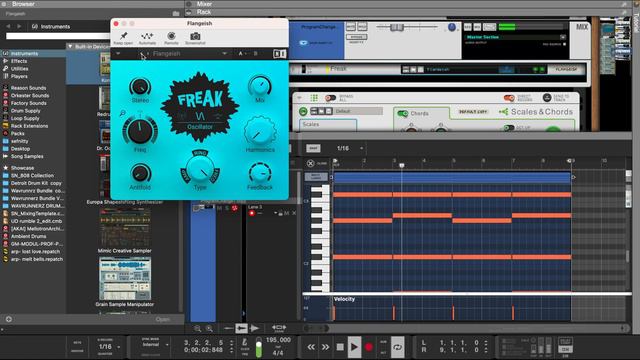Click Play in the transport bar
This screenshot has height=360, width=640.
pos(354,347)
